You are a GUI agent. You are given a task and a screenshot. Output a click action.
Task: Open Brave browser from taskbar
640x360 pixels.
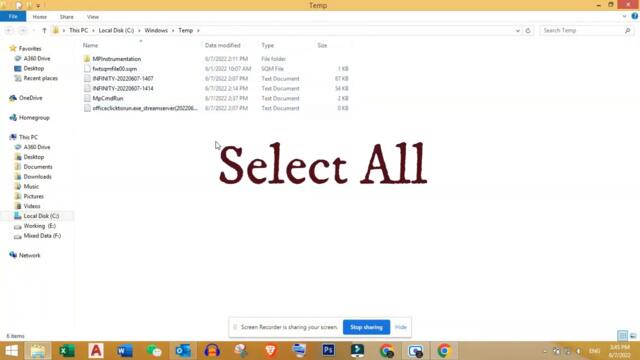[270, 351]
